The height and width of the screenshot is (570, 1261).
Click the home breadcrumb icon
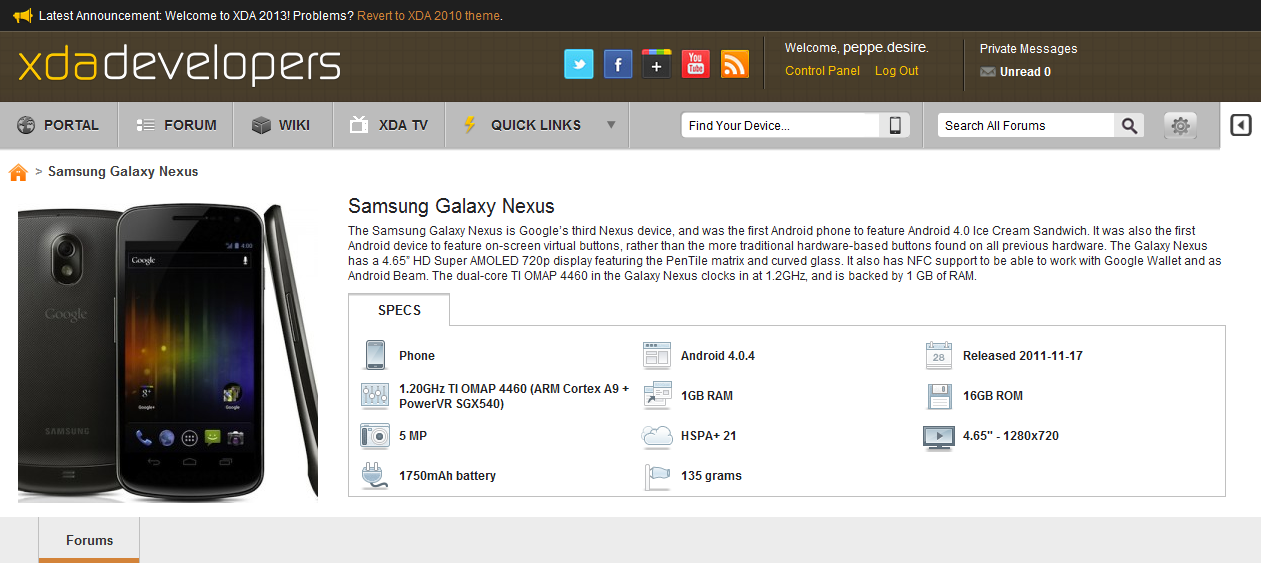point(18,172)
